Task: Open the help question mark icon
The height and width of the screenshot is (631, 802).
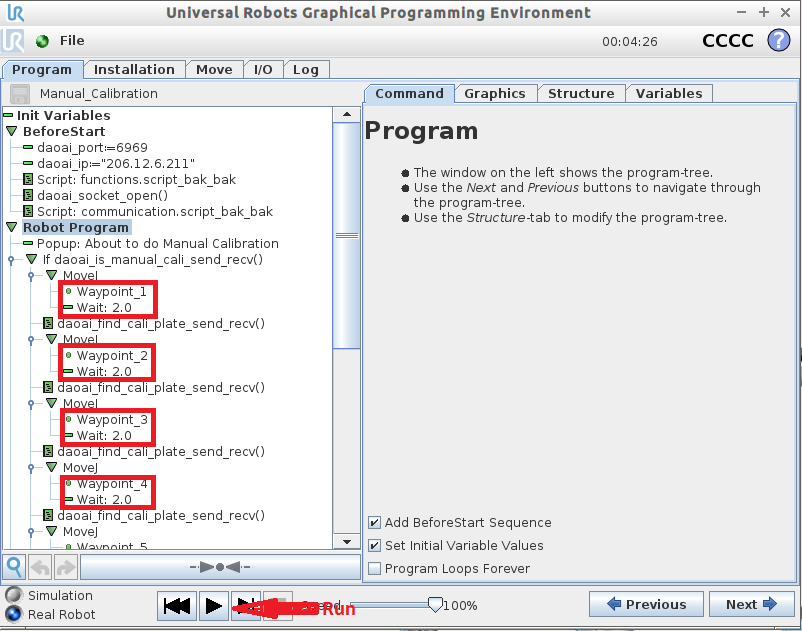Action: [x=778, y=40]
